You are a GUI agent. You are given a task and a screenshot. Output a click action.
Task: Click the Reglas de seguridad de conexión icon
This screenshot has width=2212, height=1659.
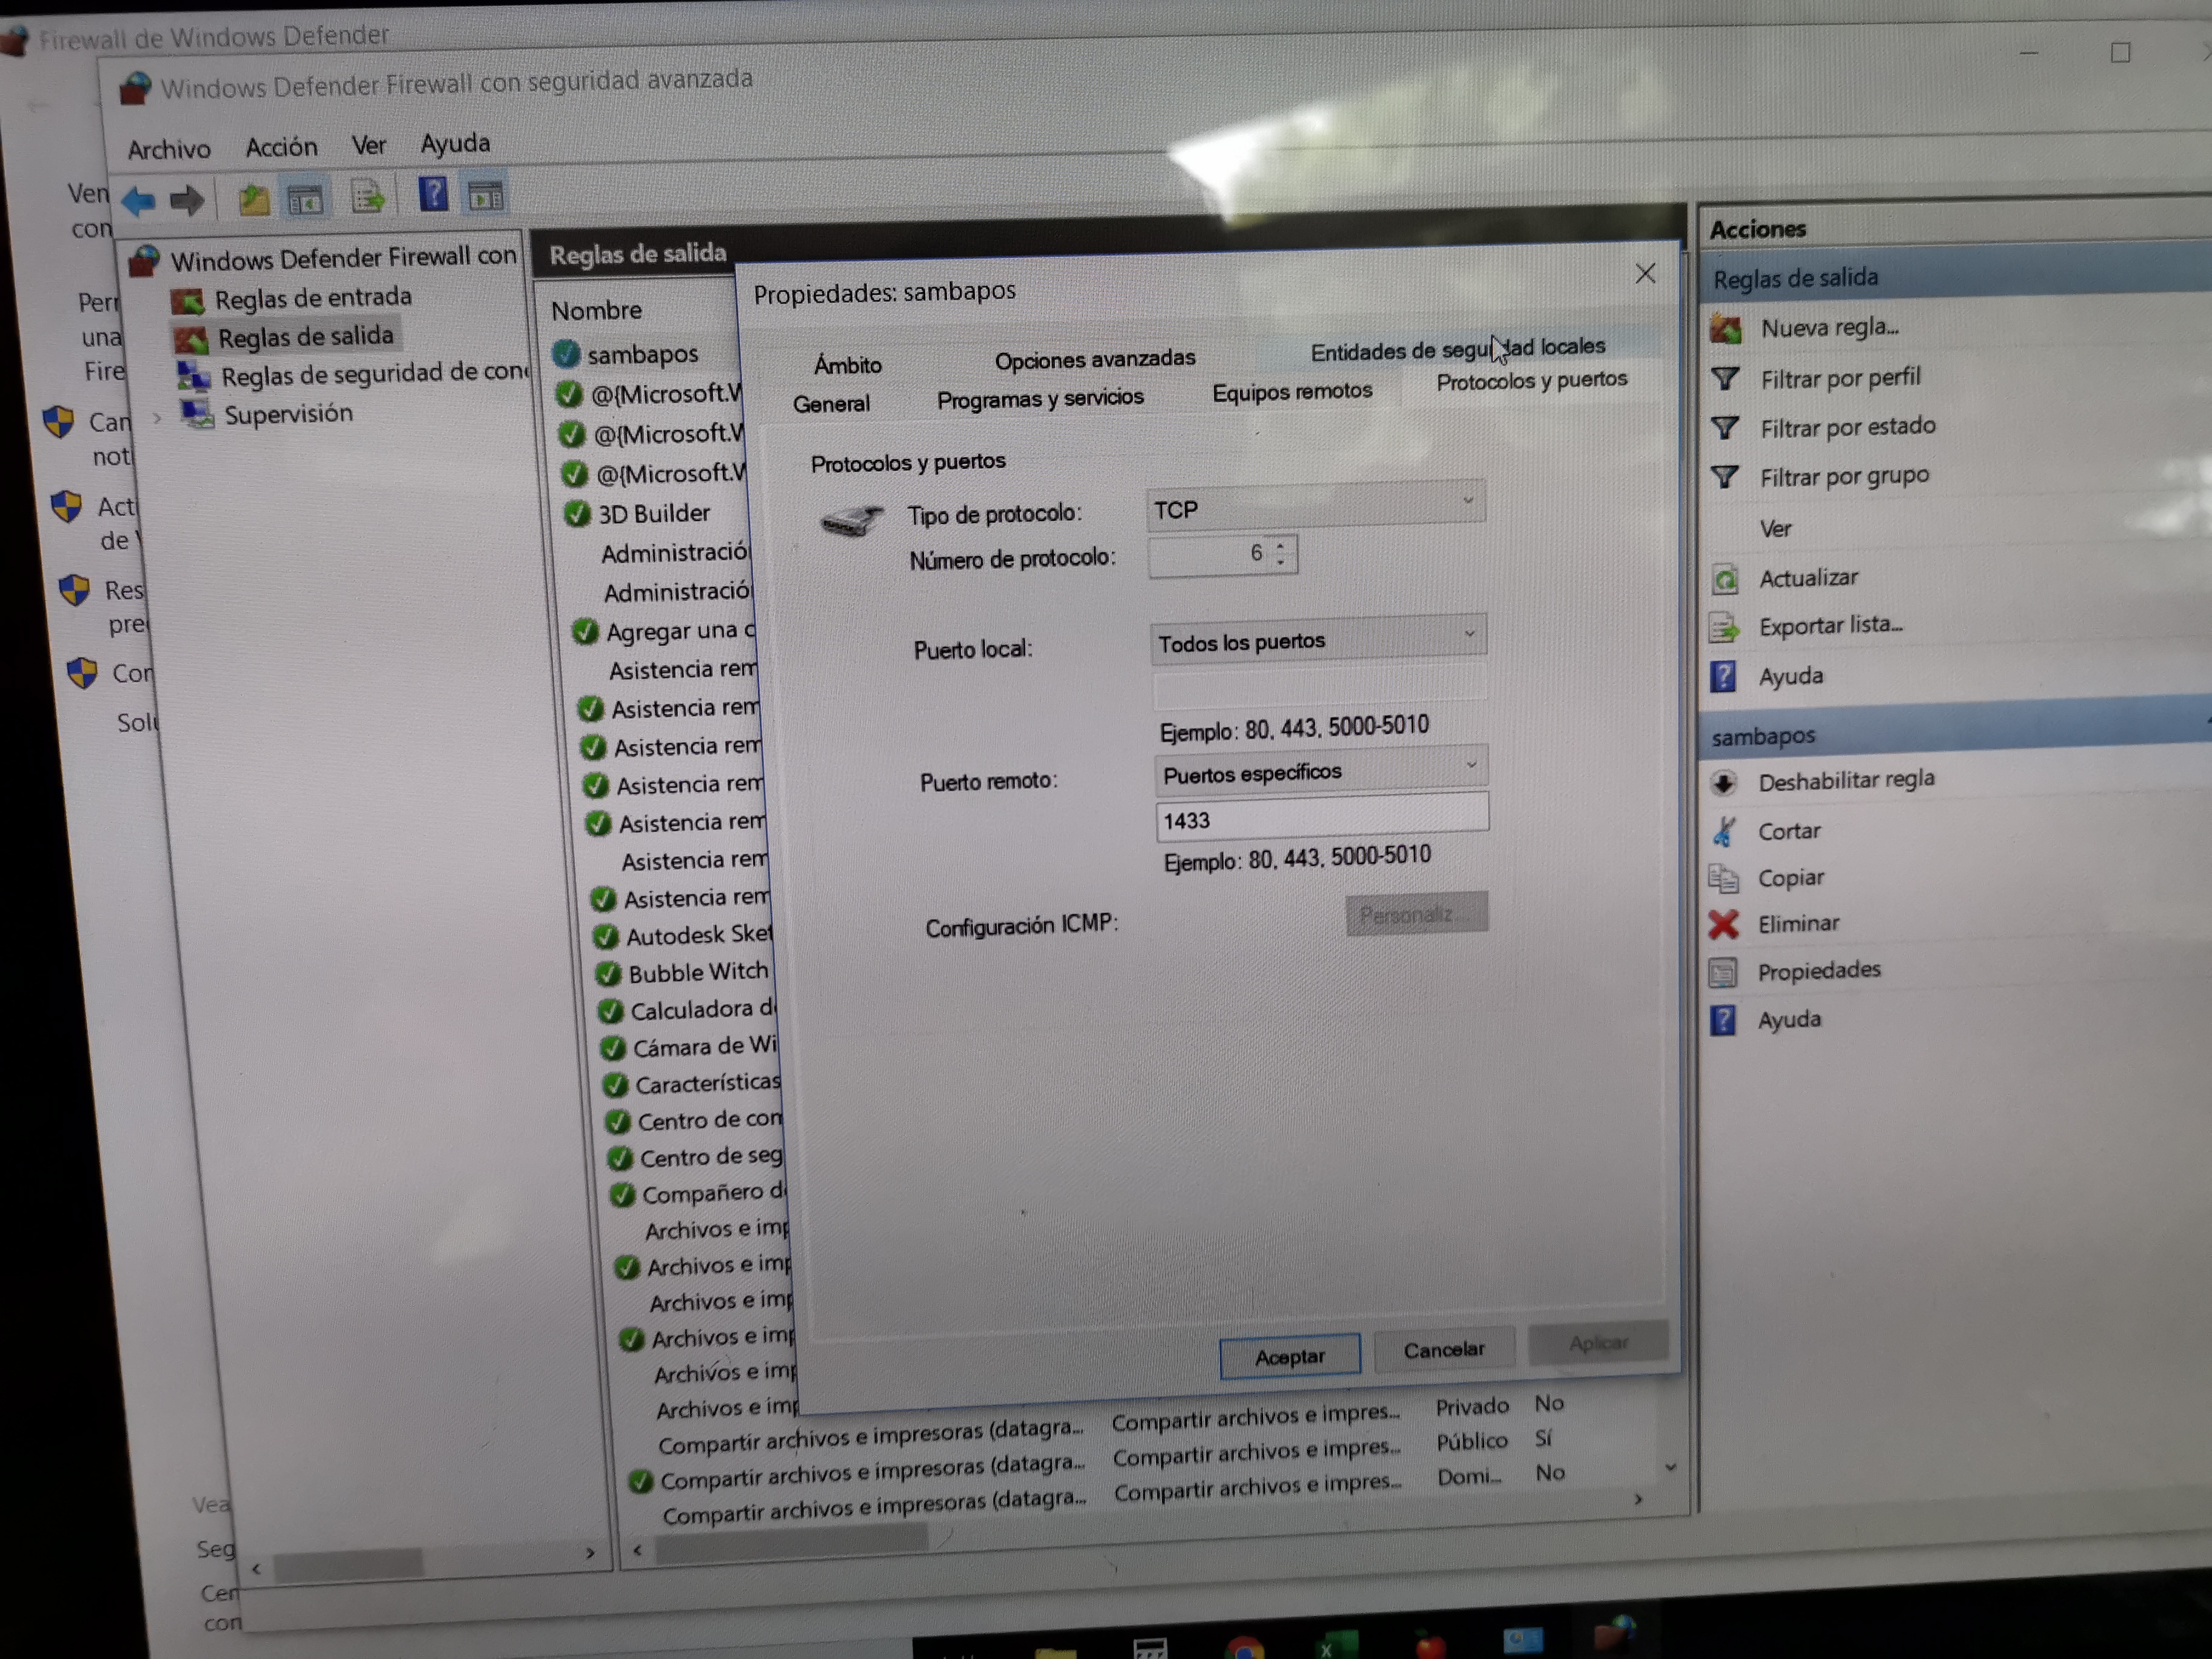(193, 377)
